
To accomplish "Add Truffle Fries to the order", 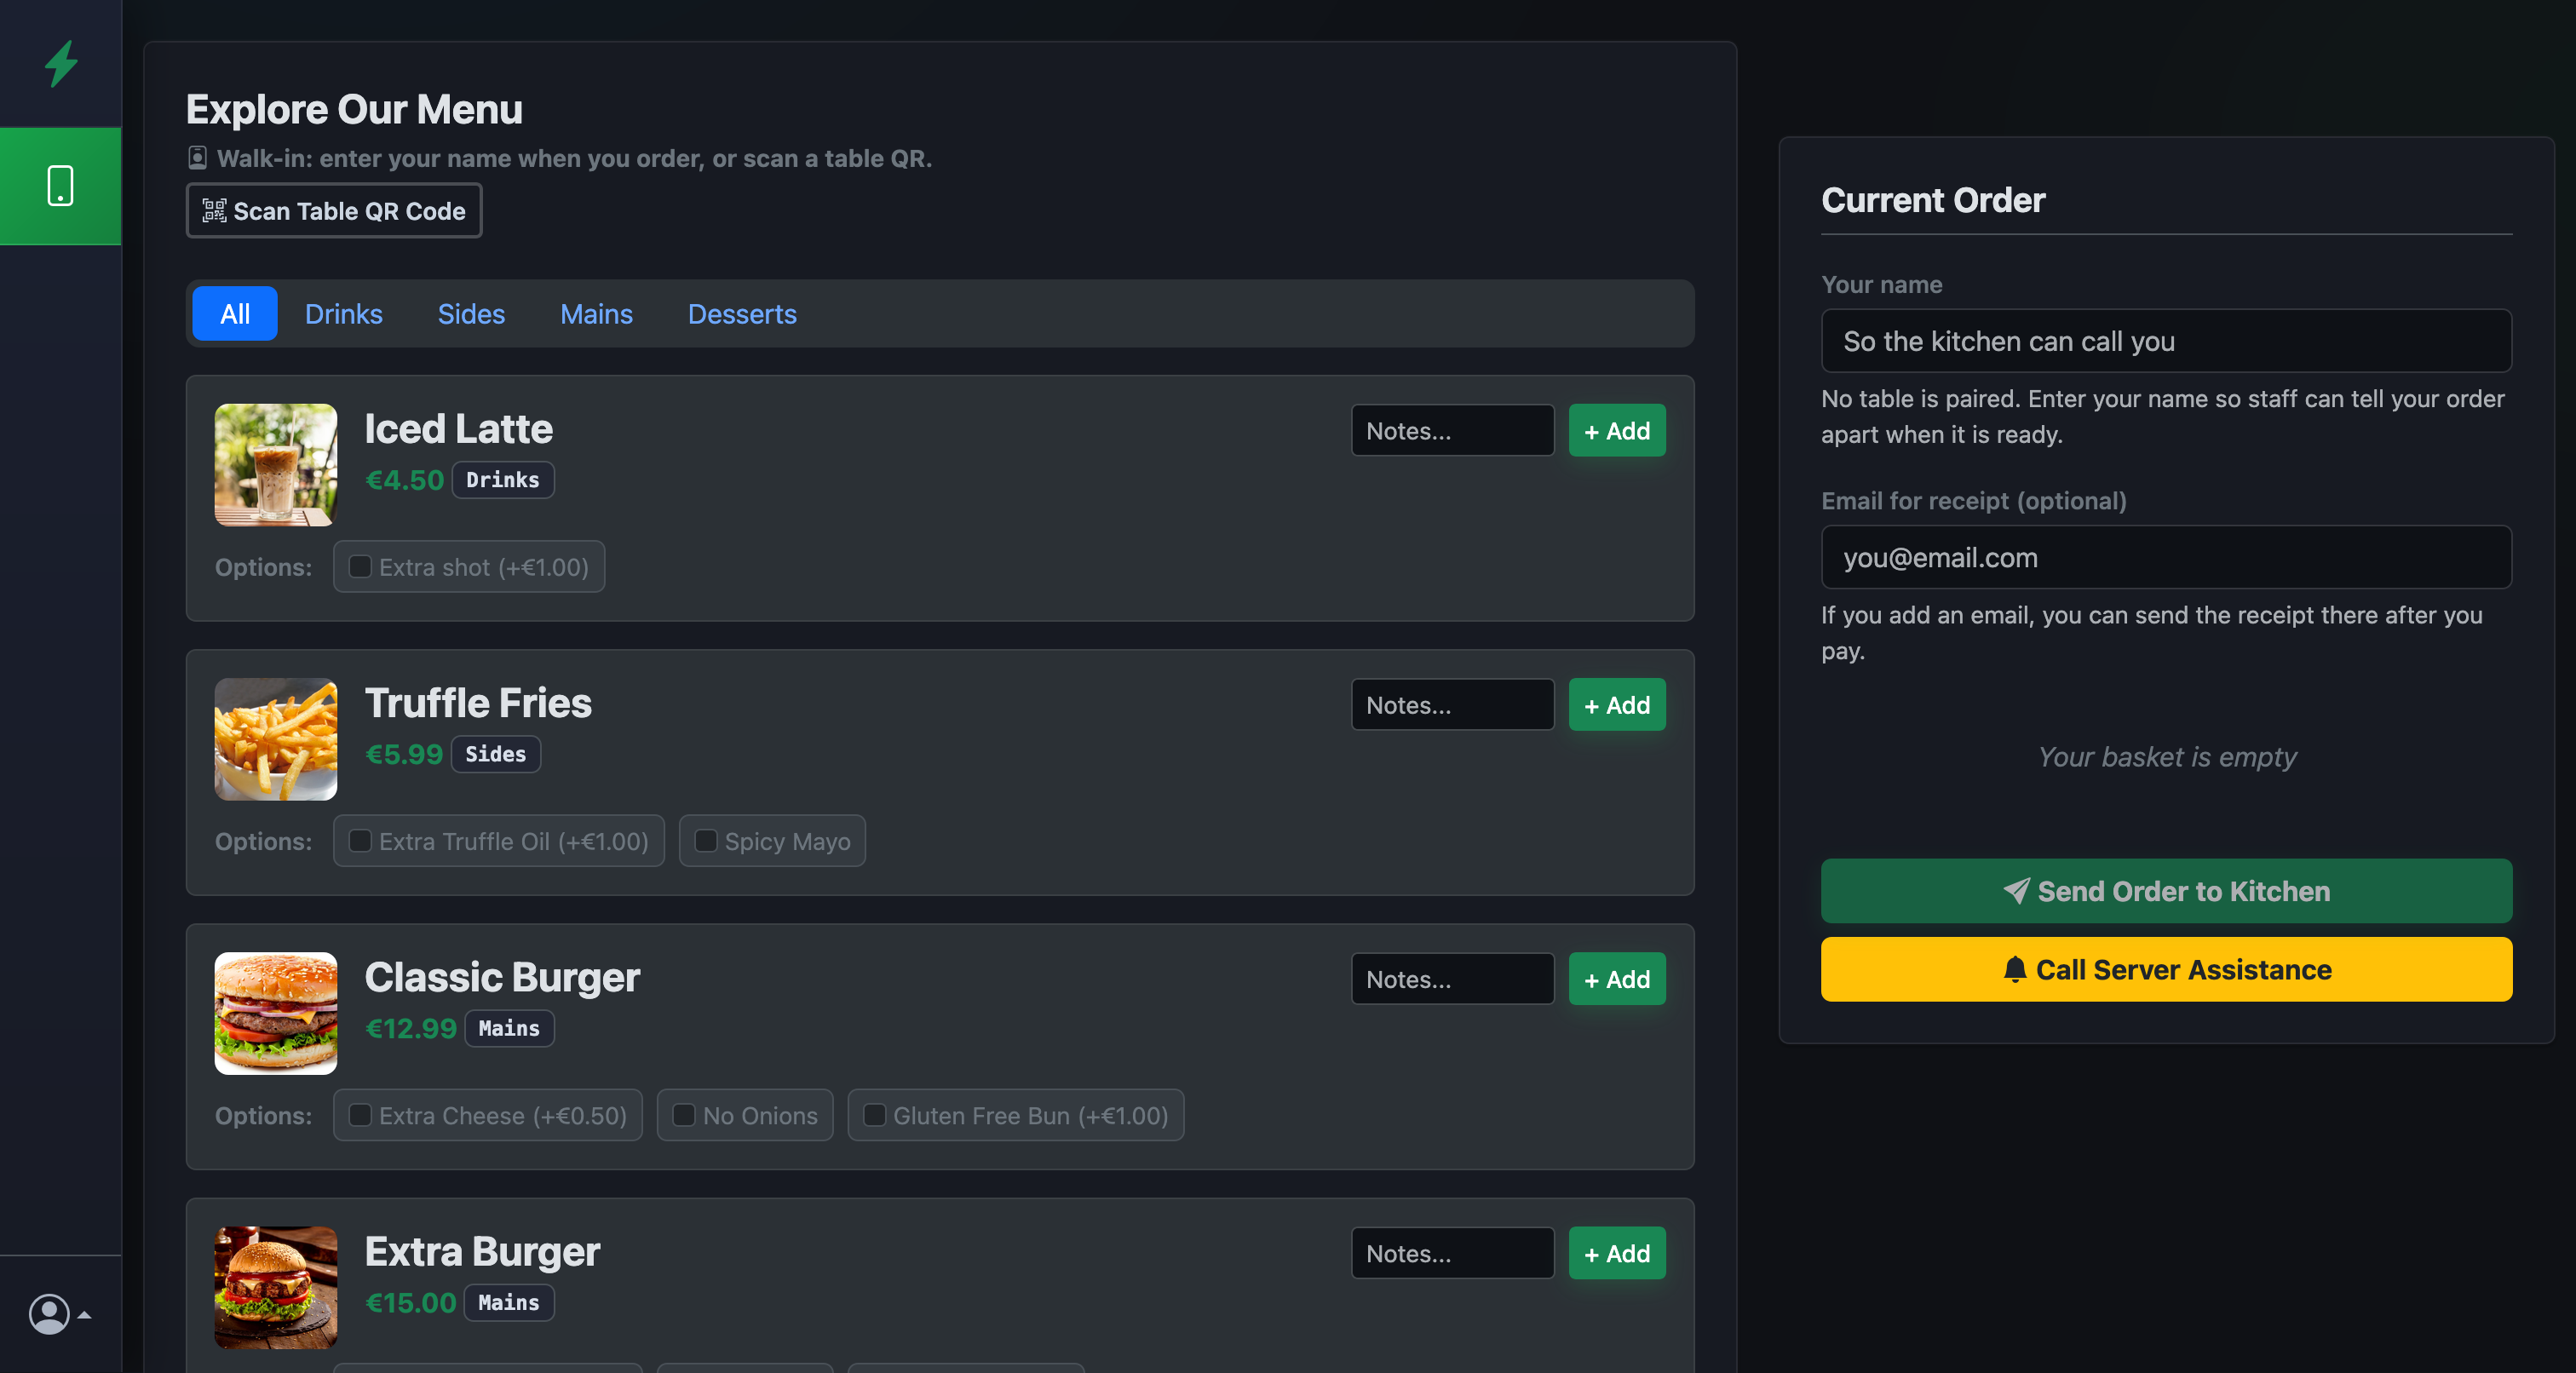I will 1617,705.
